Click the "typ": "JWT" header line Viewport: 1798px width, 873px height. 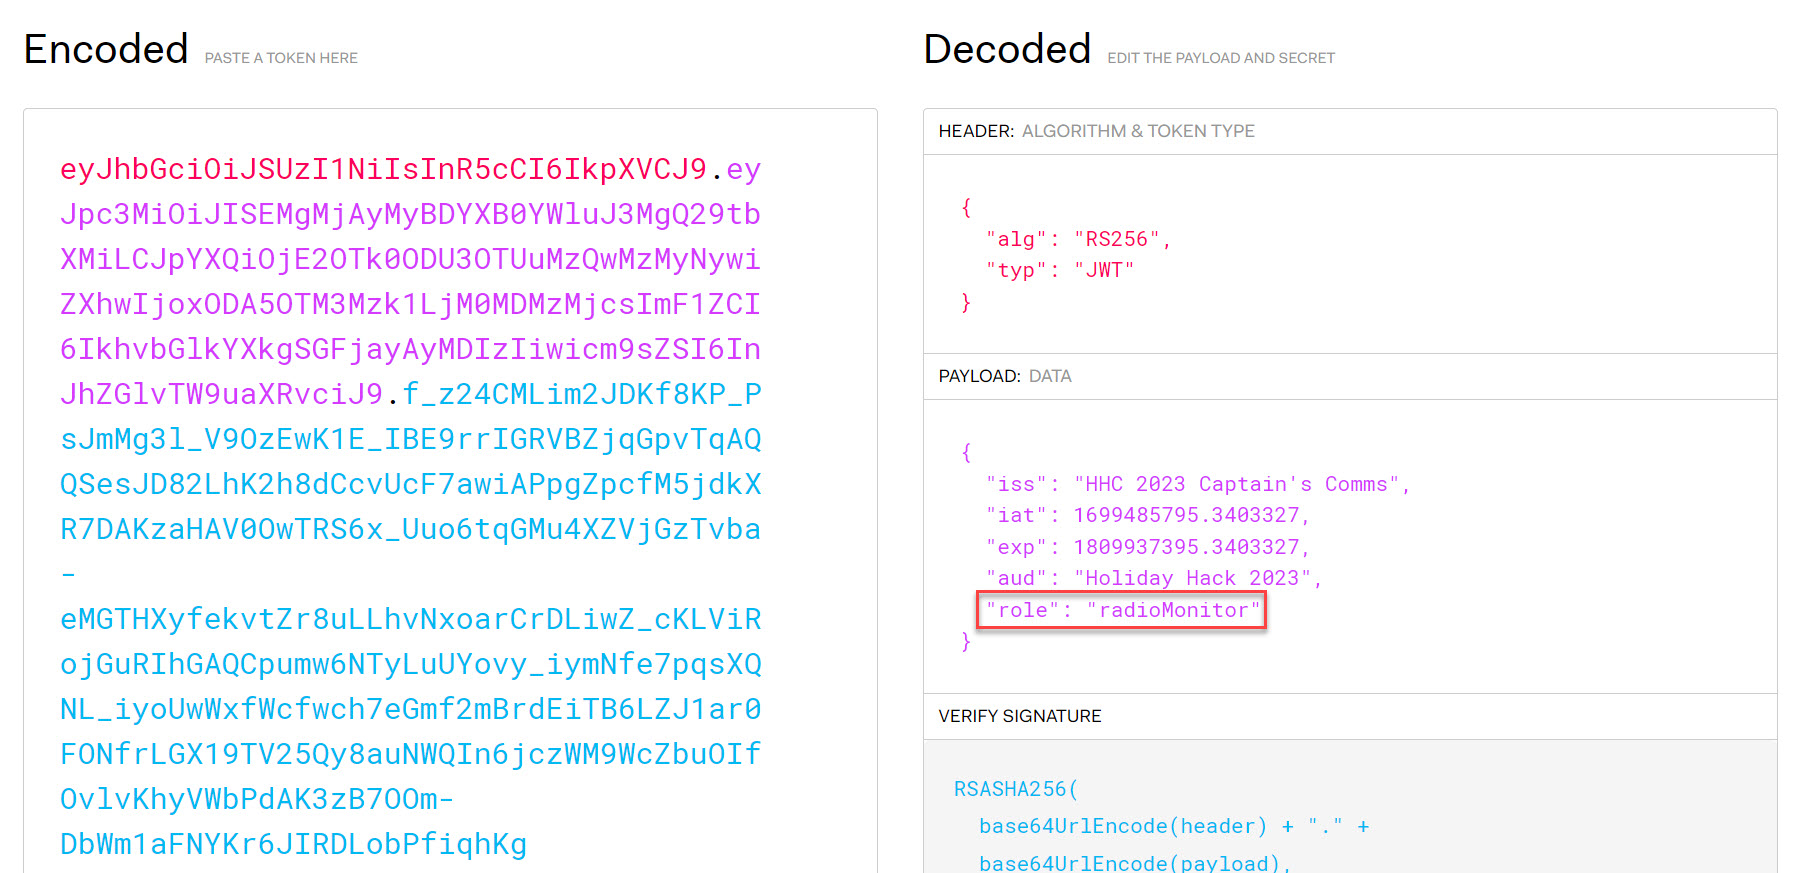point(1060,270)
